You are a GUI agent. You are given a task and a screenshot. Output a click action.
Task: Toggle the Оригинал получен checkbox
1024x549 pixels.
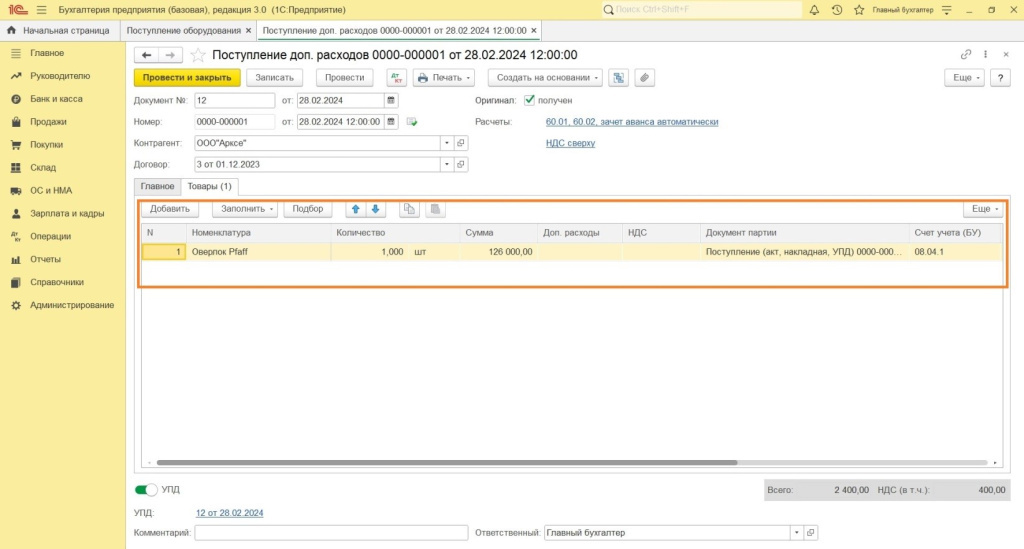(530, 100)
